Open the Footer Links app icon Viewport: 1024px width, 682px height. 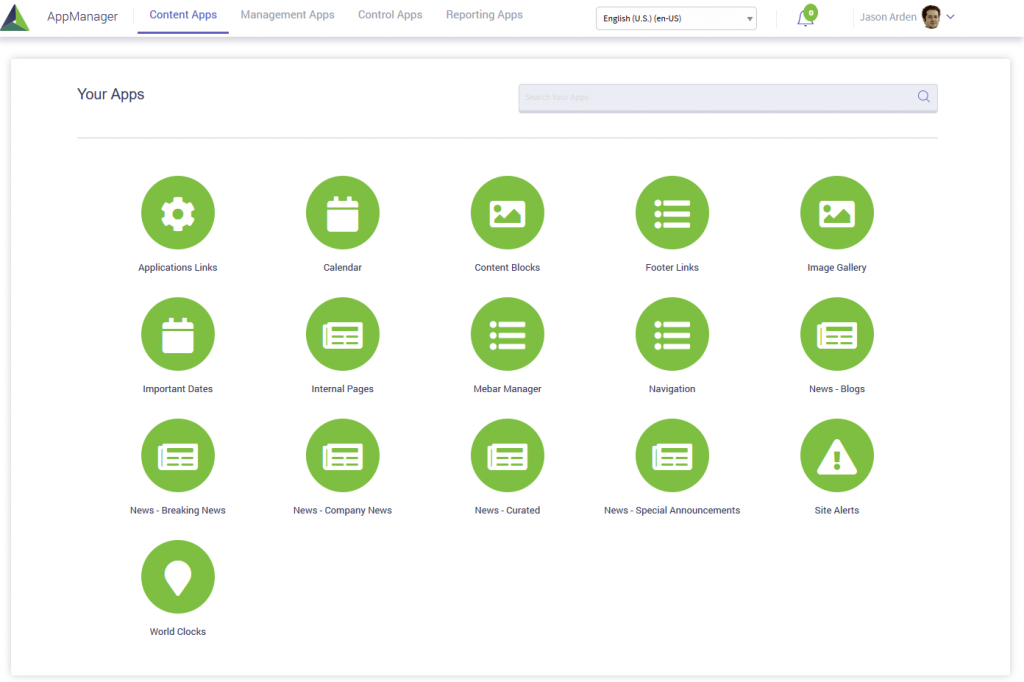672,213
